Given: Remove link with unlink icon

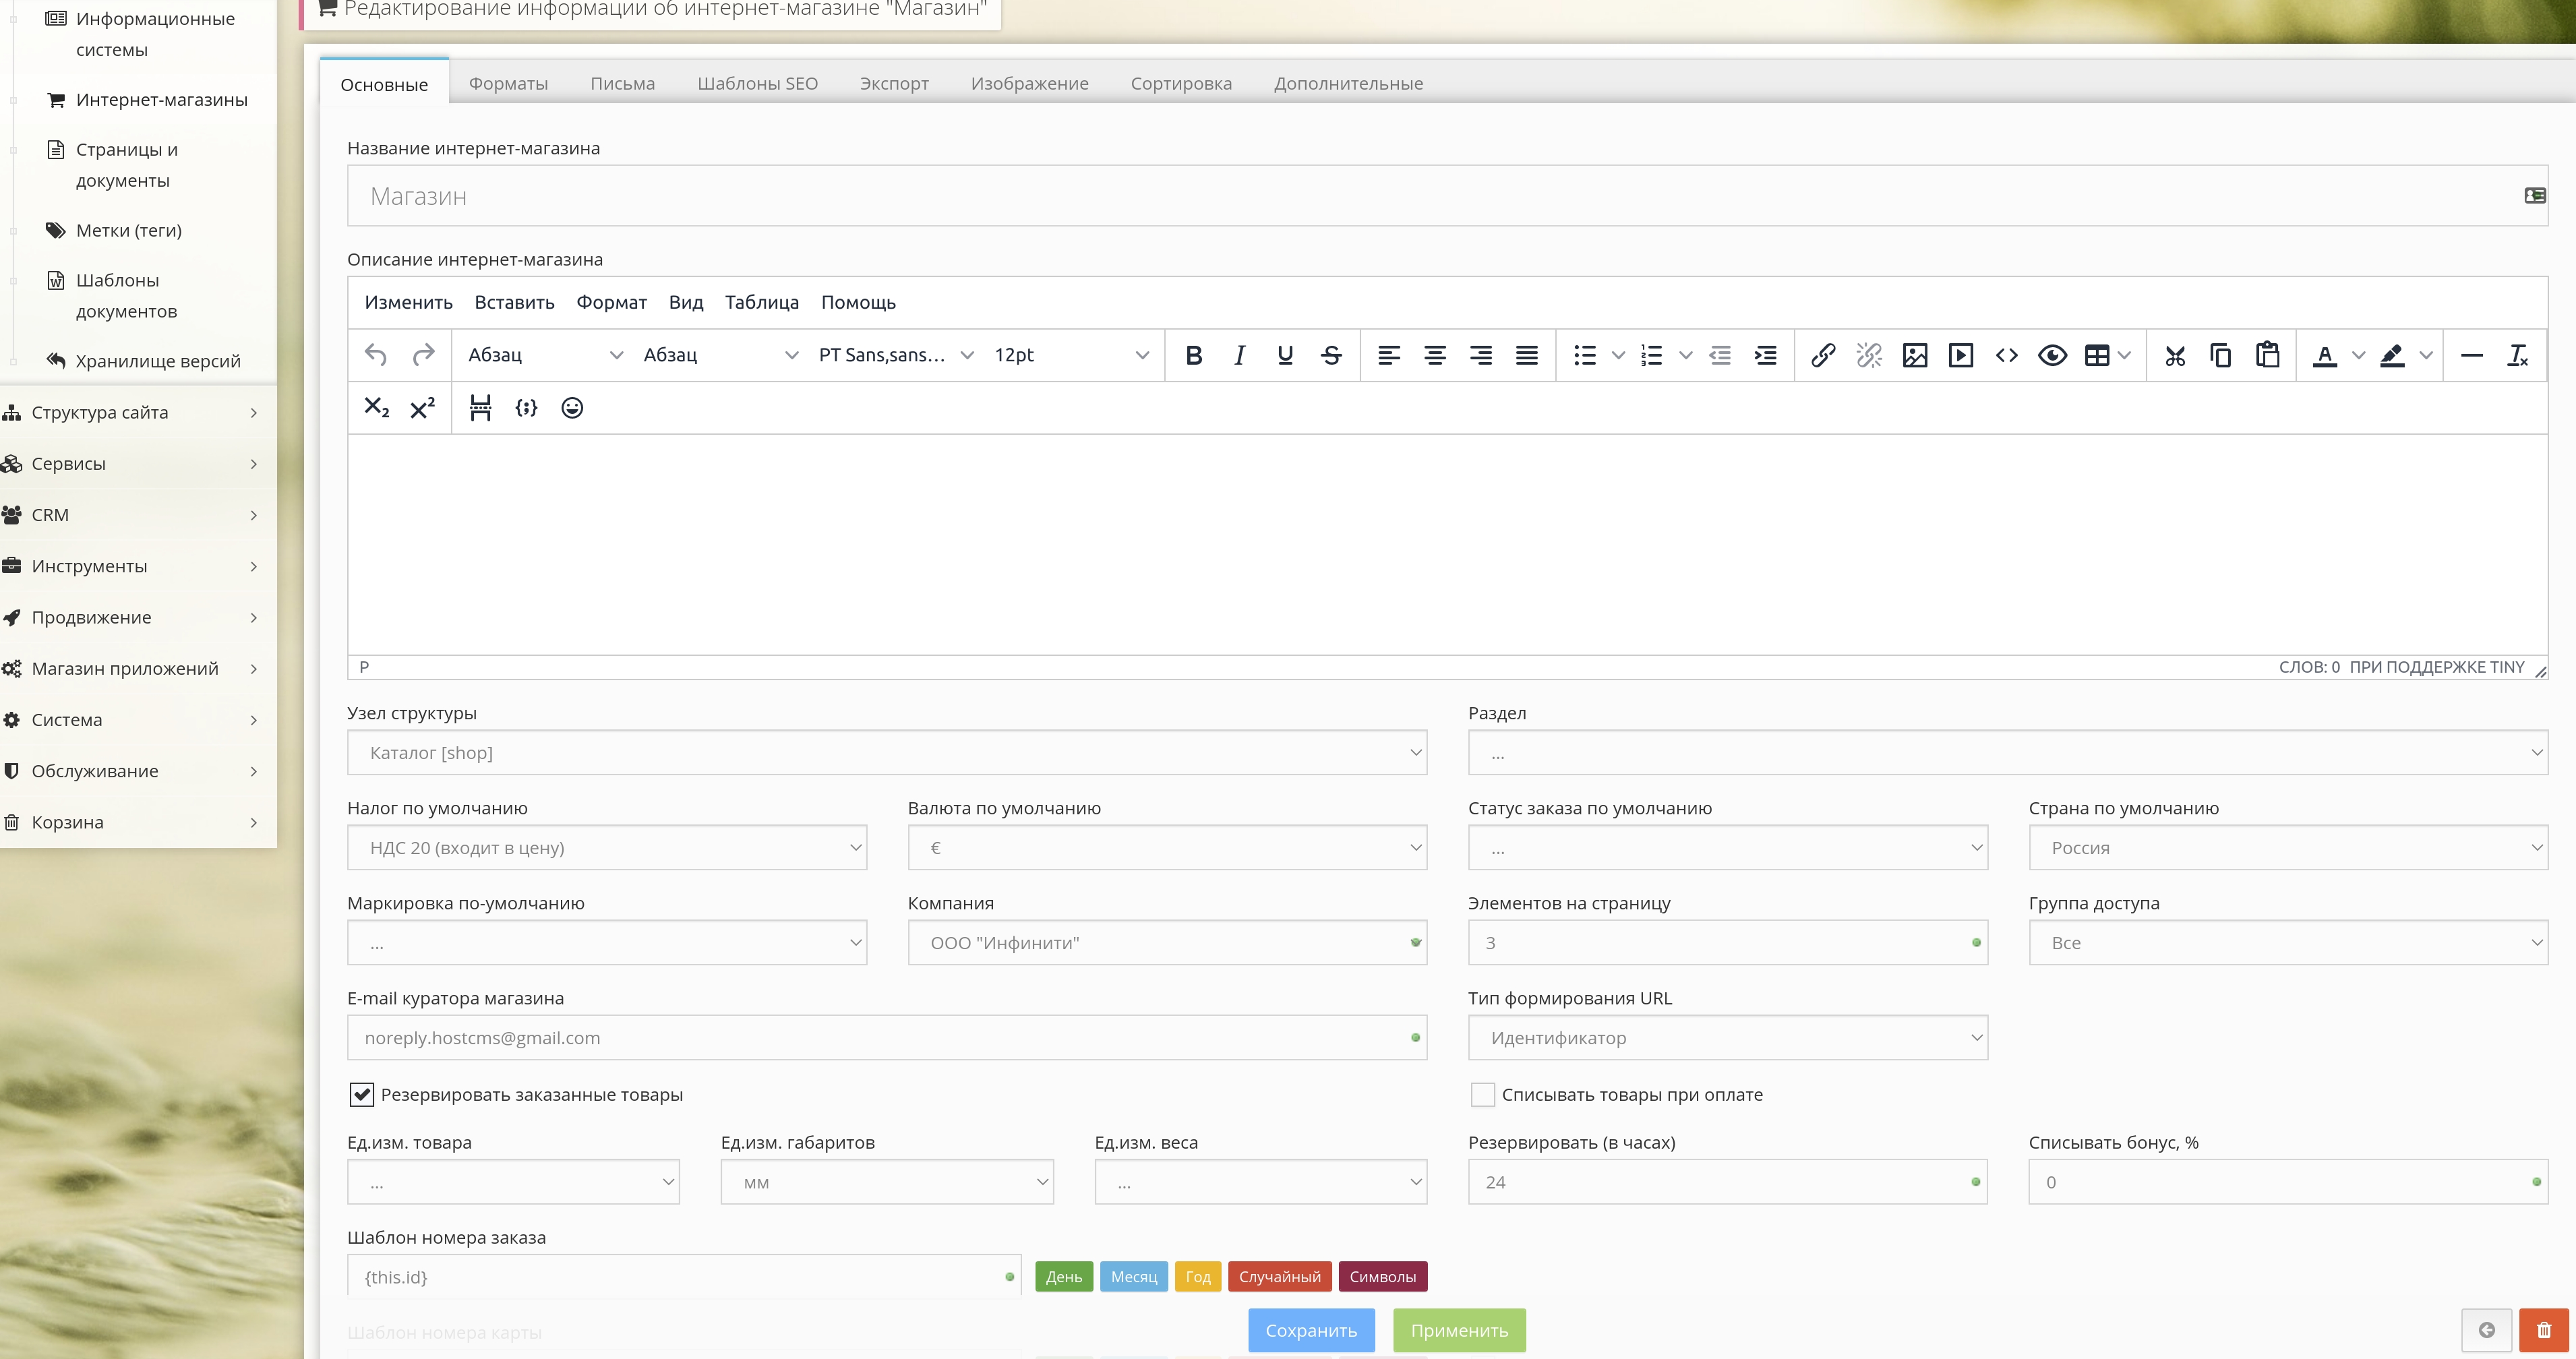Looking at the screenshot, I should [x=1869, y=355].
